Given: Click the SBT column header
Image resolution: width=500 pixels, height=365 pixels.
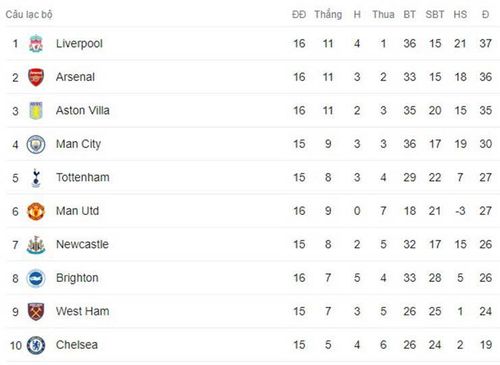Looking at the screenshot, I should pos(435,15).
